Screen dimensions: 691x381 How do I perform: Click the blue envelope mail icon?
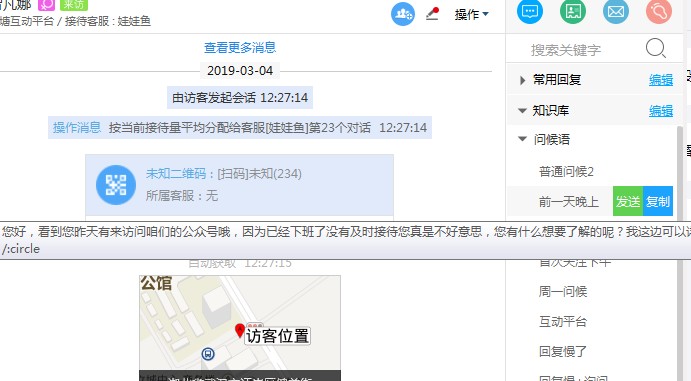(616, 11)
